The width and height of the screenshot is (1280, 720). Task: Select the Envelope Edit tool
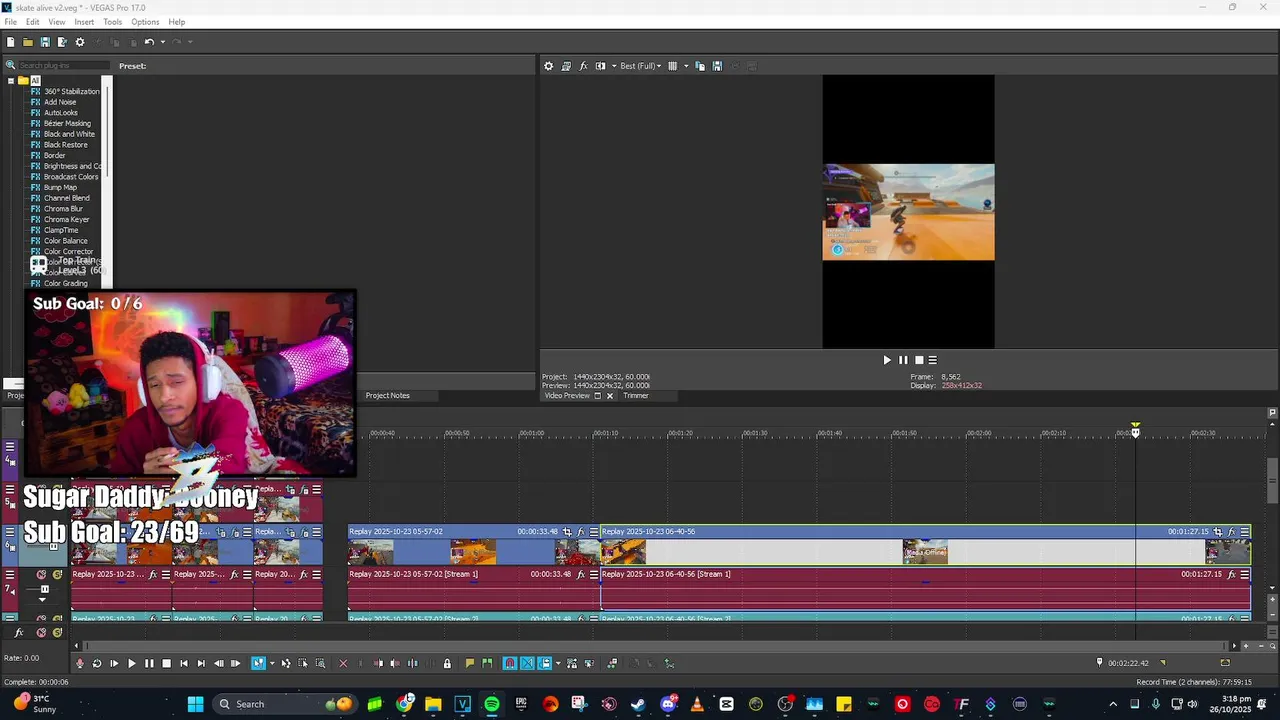click(286, 663)
